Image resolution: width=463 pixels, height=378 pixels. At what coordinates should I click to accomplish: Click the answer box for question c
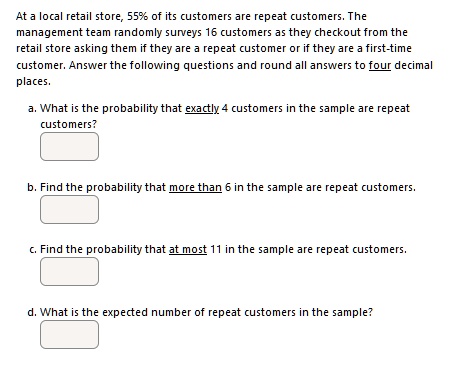click(69, 271)
